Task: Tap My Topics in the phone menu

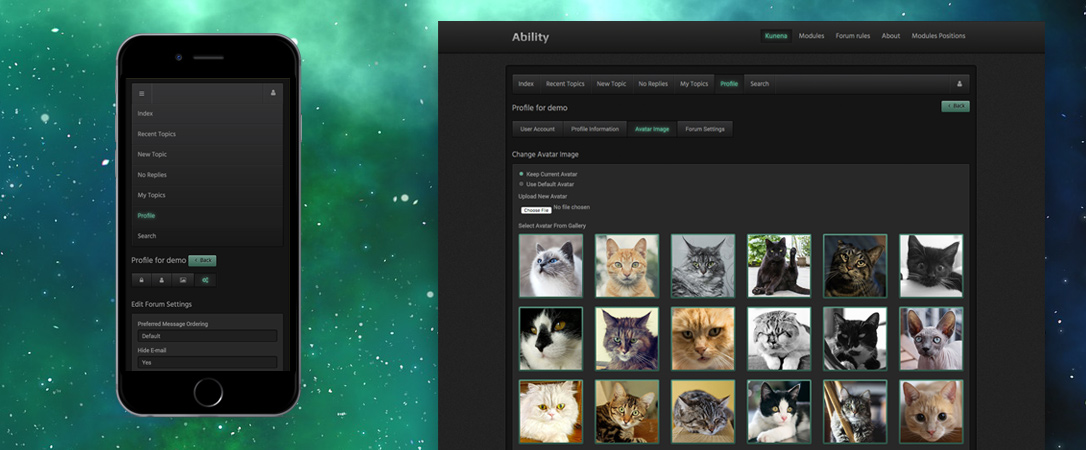Action: 207,195
